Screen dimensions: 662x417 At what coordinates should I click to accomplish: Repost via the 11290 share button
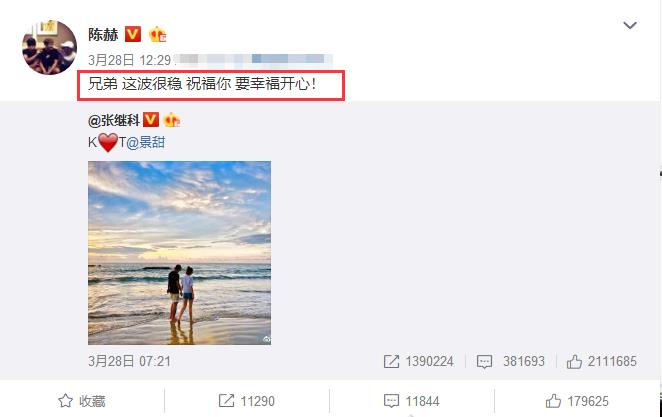click(247, 401)
